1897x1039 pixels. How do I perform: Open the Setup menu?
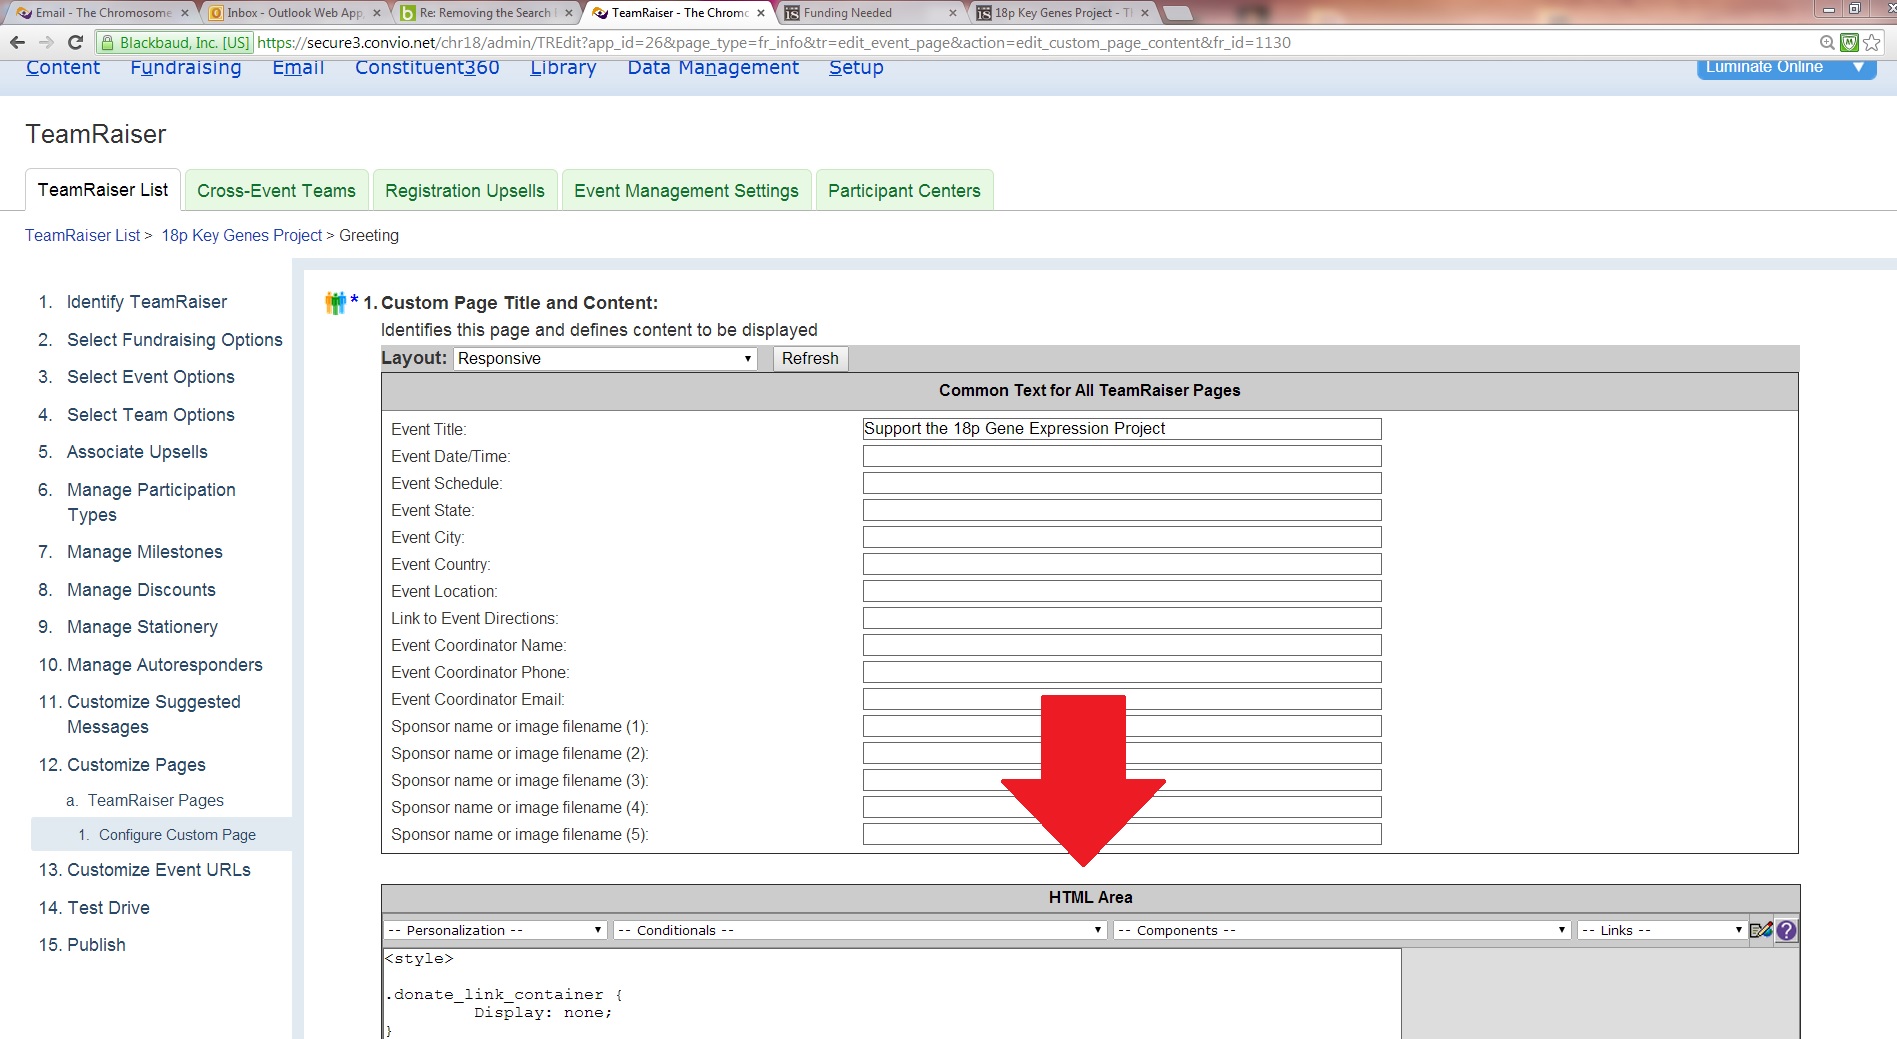pyautogui.click(x=856, y=67)
